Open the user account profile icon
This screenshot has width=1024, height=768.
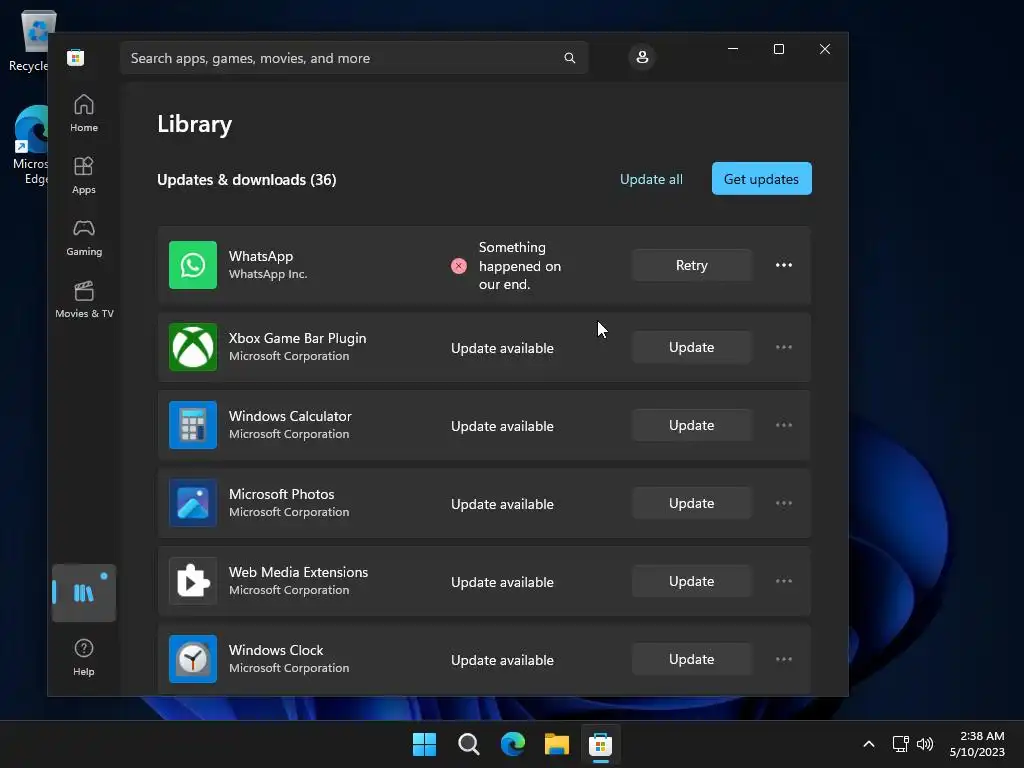642,57
